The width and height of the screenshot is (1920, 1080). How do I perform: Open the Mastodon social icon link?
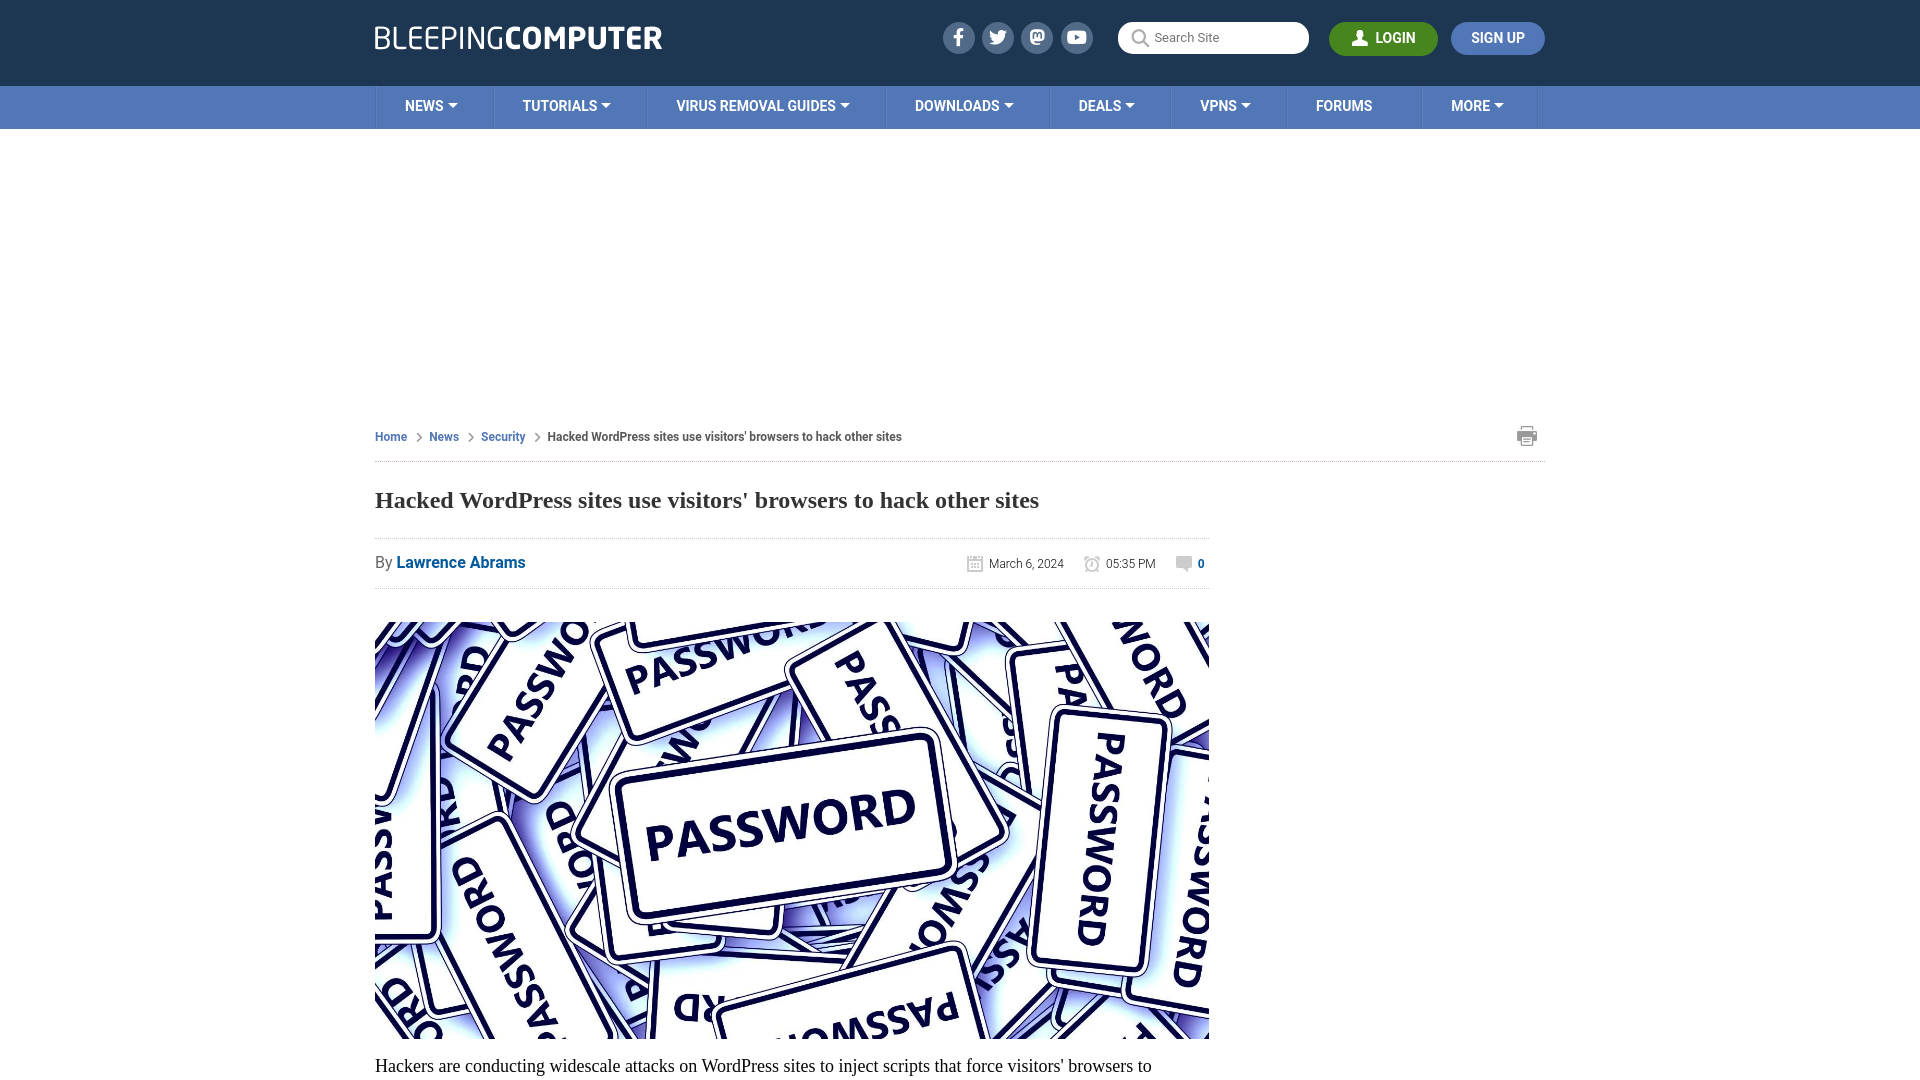click(x=1038, y=37)
